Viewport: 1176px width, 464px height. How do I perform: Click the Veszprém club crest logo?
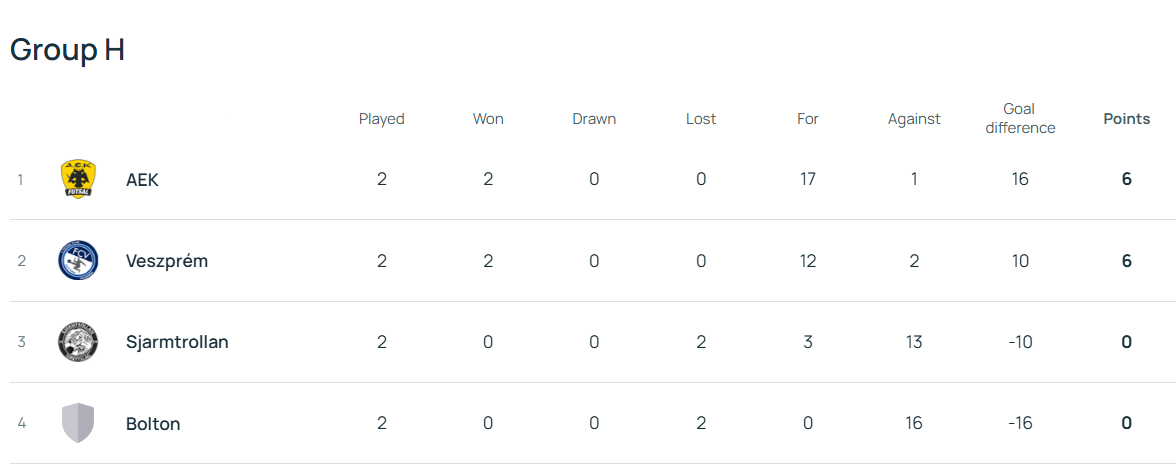click(x=77, y=261)
